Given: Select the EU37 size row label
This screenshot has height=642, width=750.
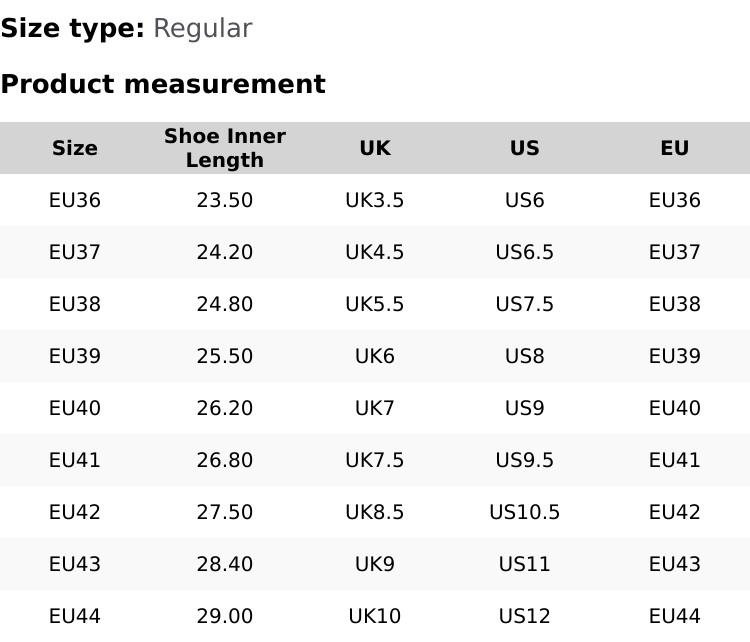Looking at the screenshot, I should tap(75, 252).
